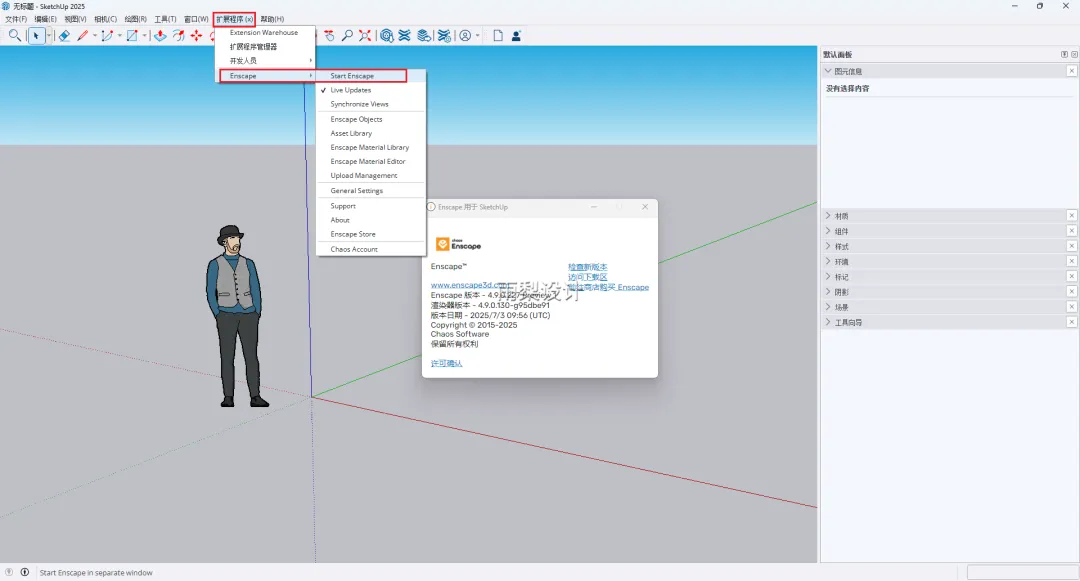Screen dimensions: 1080x581
Task: Click the 检查新版本 link
Action: coord(588,267)
